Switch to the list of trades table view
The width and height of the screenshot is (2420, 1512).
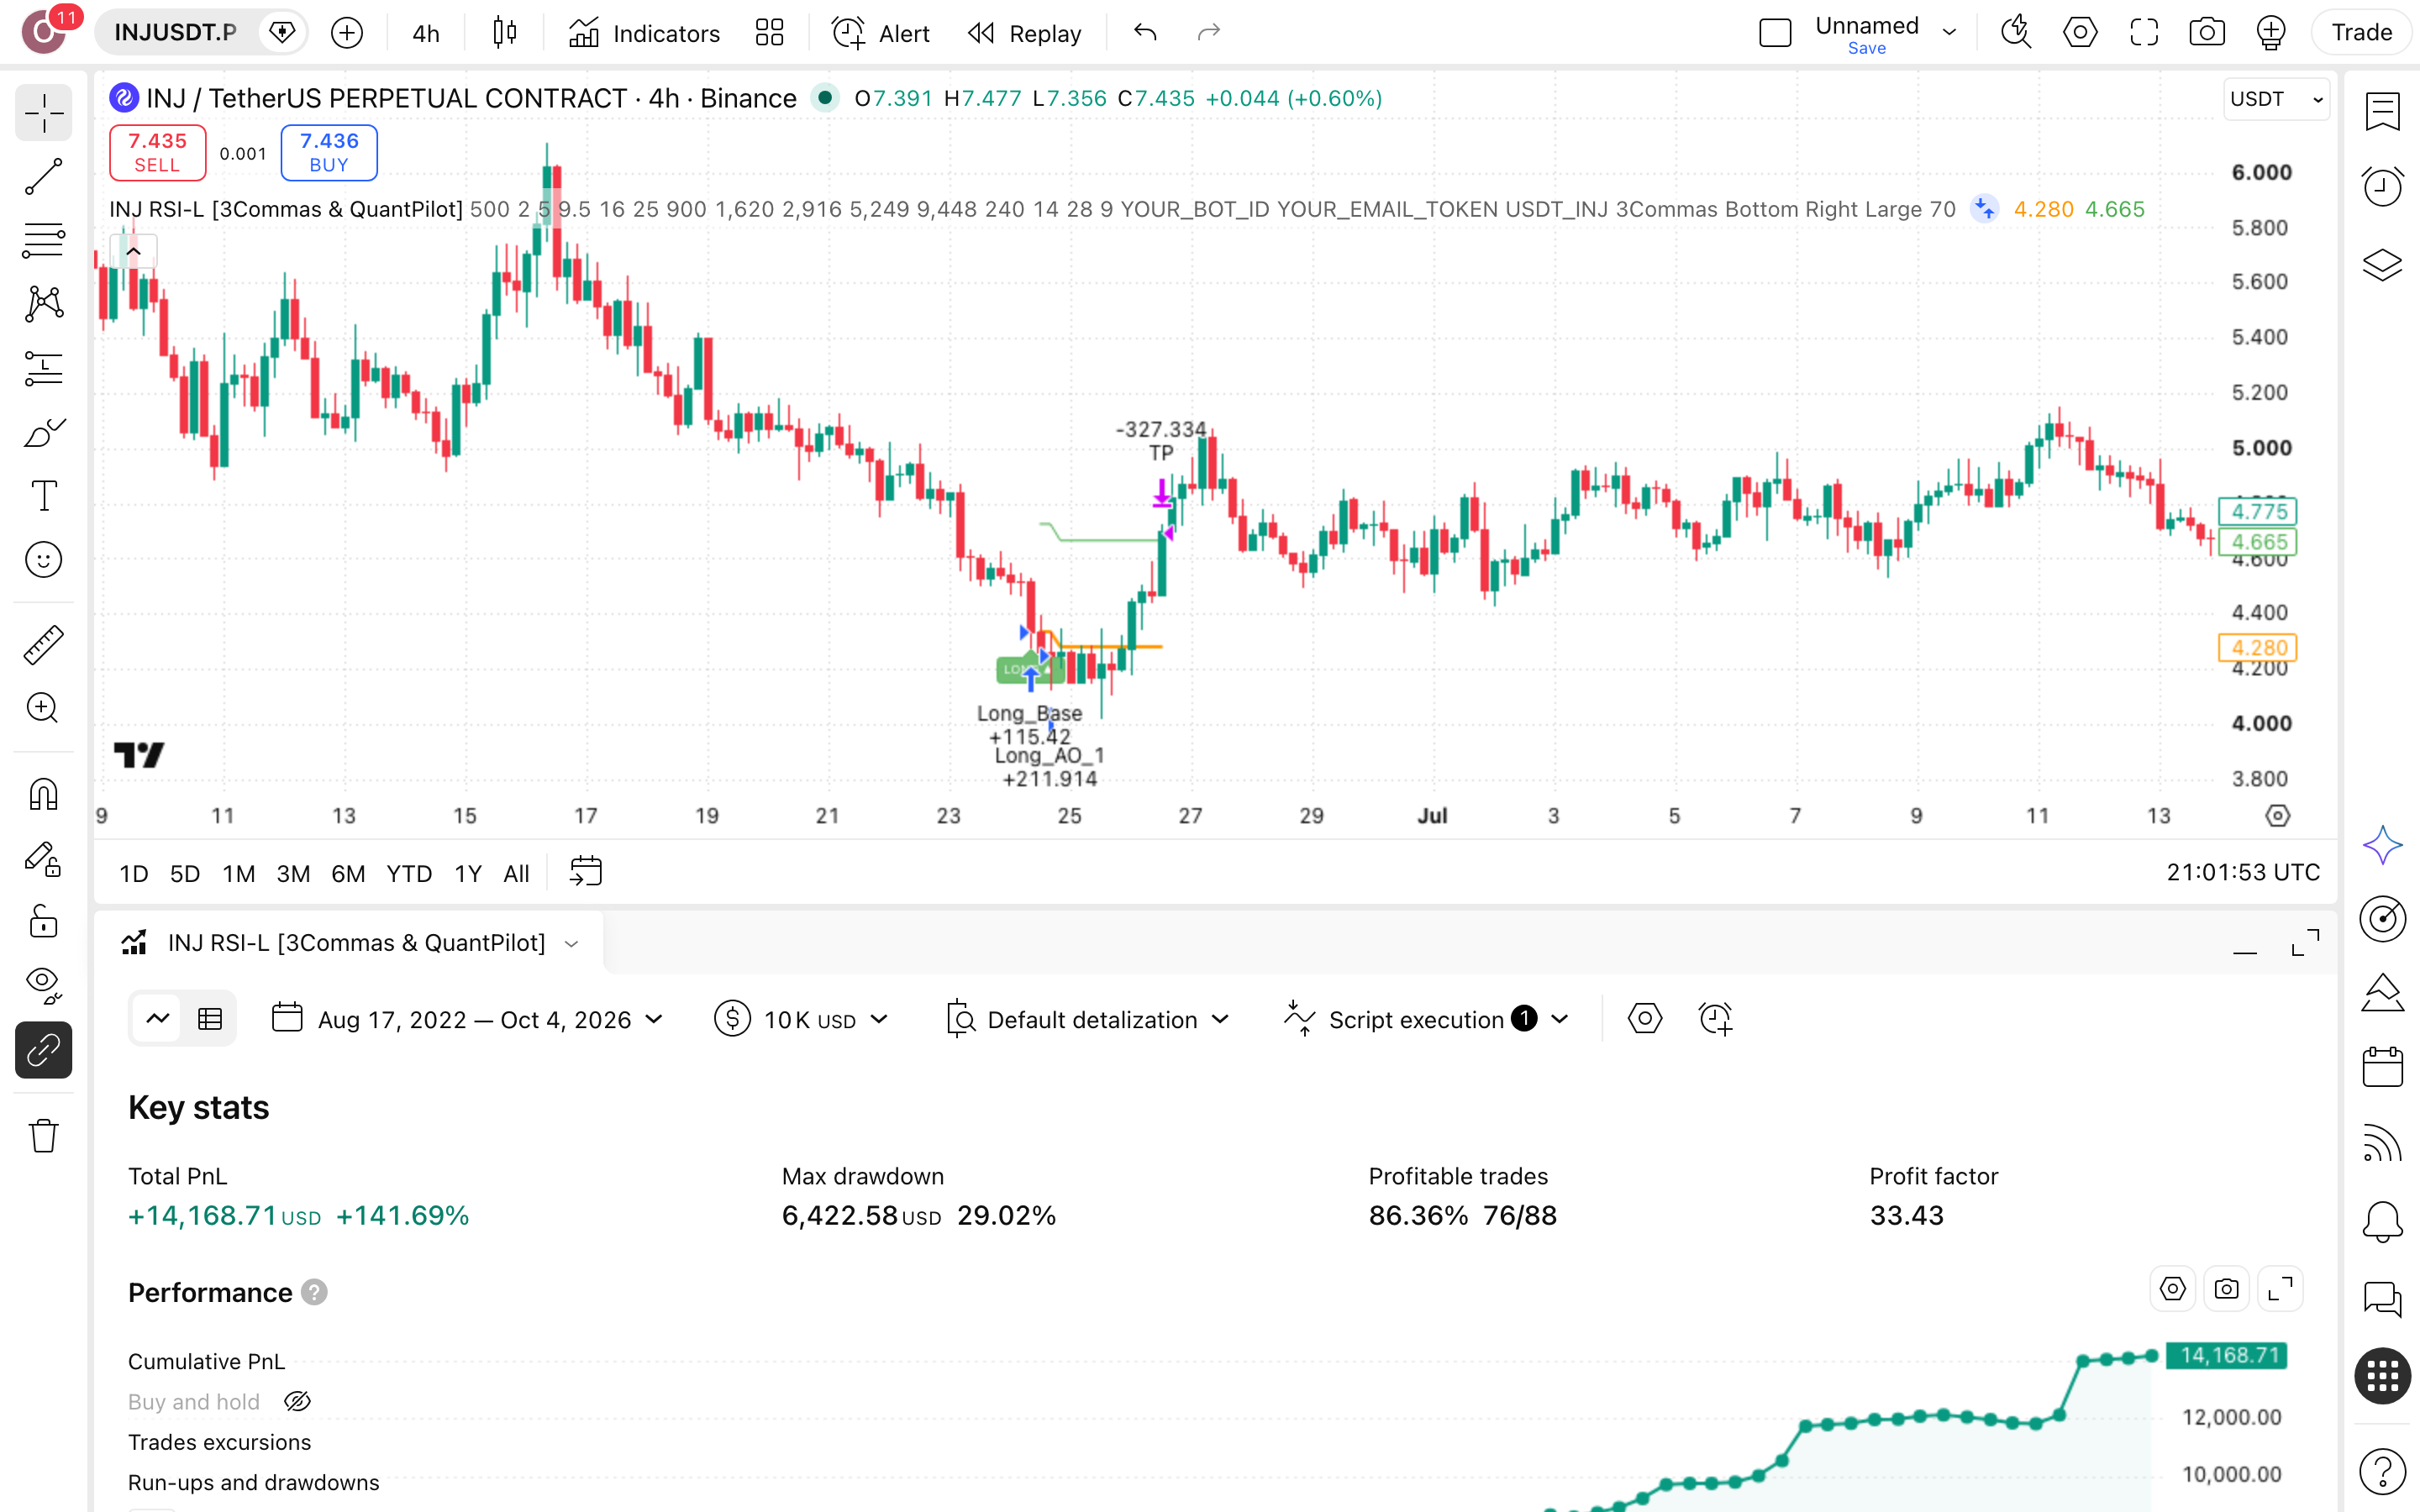point(210,1019)
